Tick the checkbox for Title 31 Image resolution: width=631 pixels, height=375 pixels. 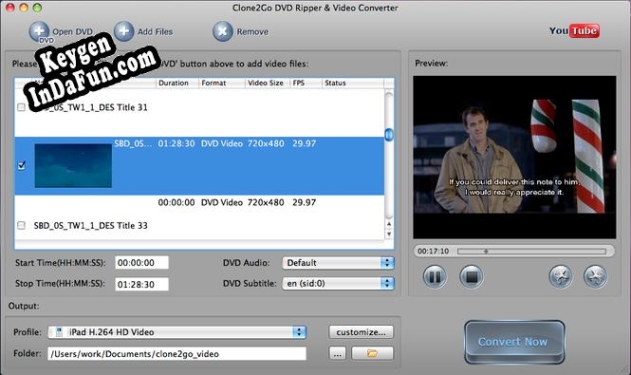pyautogui.click(x=21, y=107)
